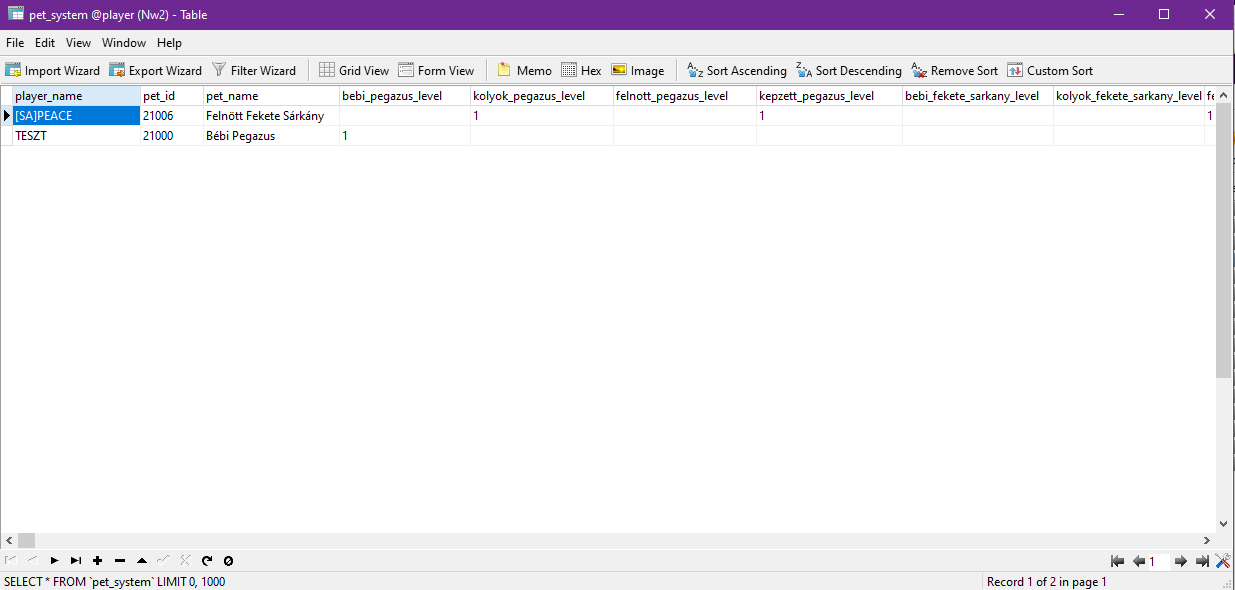Stop loading with the circle-slash icon
Image resolution: width=1235 pixels, height=590 pixels.
[228, 561]
